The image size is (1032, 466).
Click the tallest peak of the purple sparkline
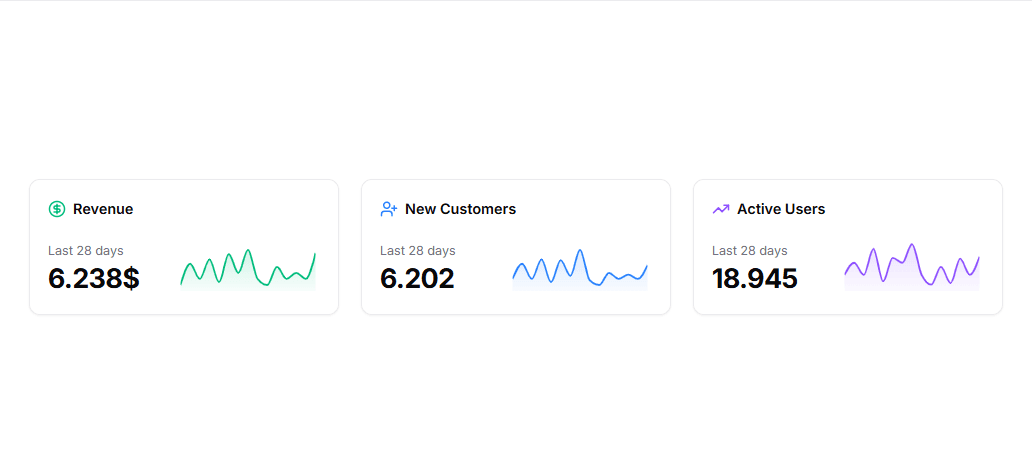[x=911, y=245]
